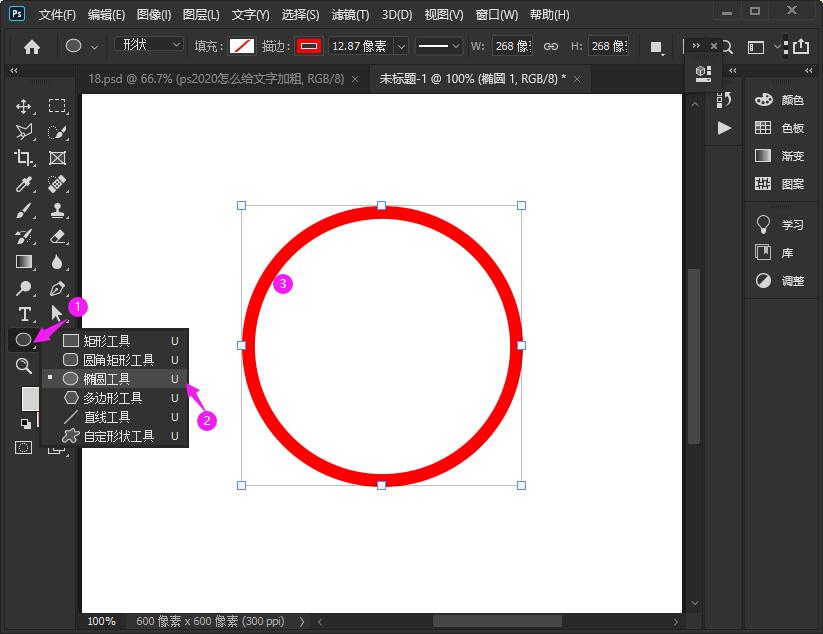This screenshot has height=634, width=823.
Task: Switch to the 18.psd document tab
Action: click(216, 78)
